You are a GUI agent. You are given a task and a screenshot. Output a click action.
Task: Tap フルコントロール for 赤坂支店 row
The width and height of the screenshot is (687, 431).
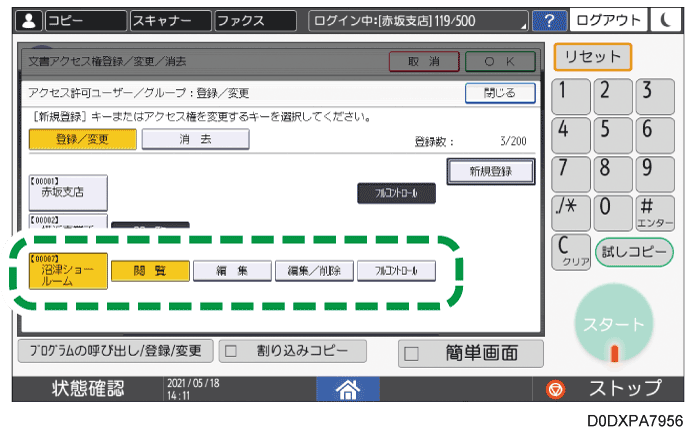click(x=397, y=193)
